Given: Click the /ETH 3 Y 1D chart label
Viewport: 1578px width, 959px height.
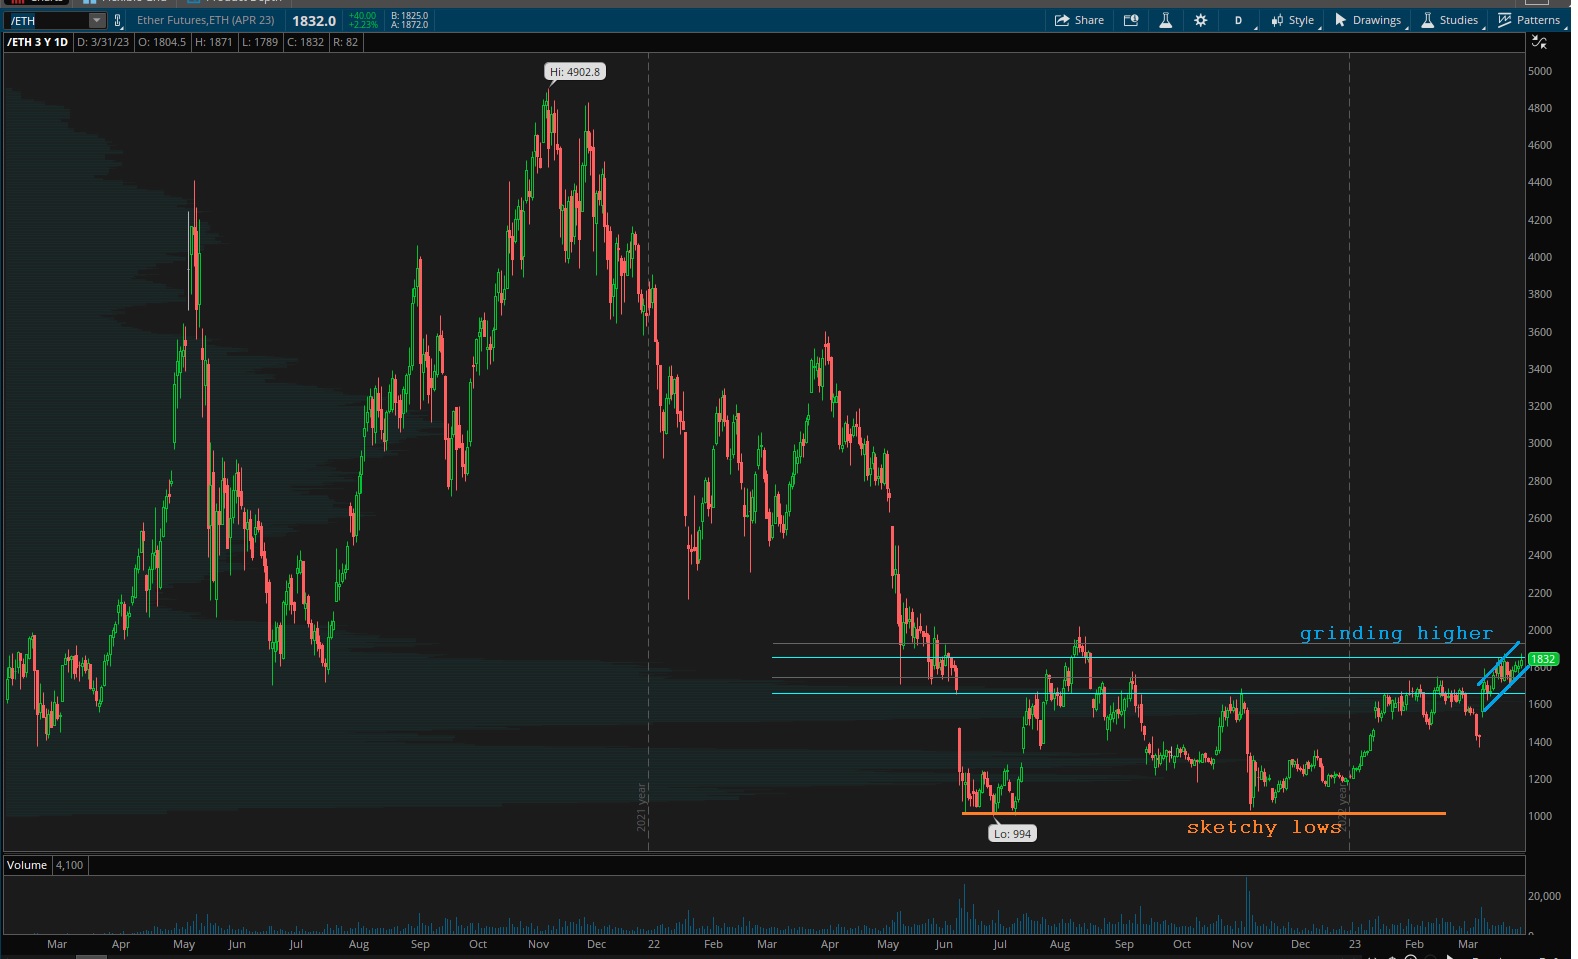Looking at the screenshot, I should 37,42.
